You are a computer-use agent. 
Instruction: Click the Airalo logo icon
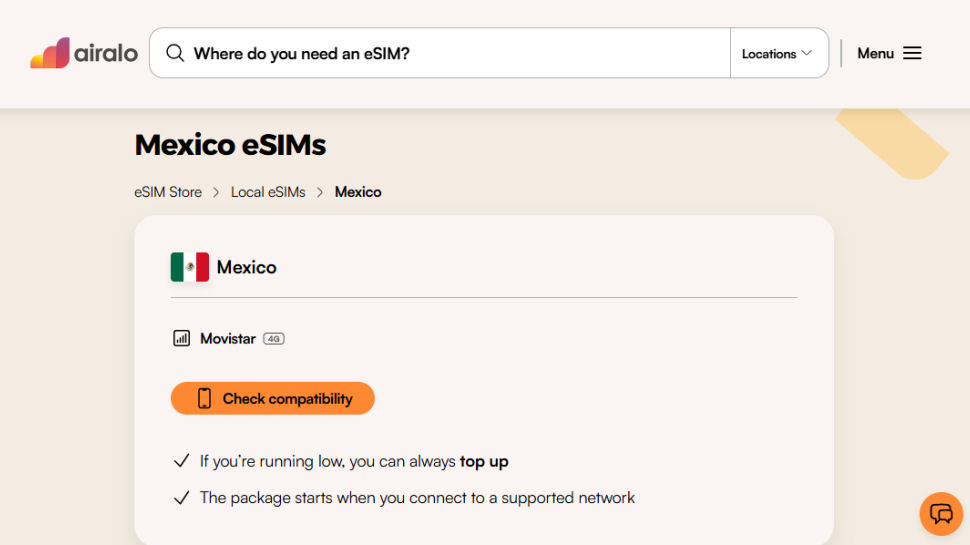point(50,53)
